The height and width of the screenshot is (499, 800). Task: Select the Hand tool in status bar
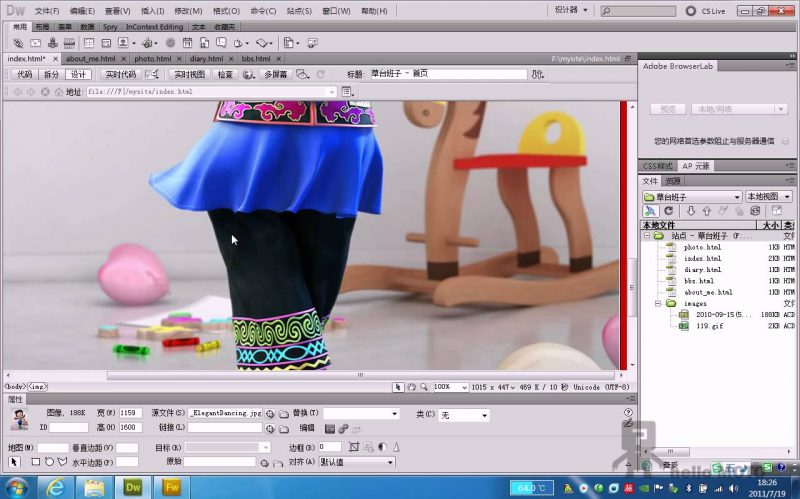click(412, 387)
